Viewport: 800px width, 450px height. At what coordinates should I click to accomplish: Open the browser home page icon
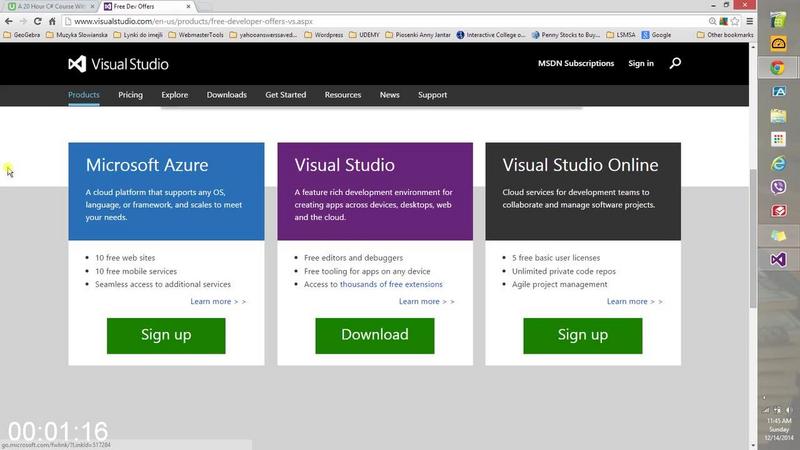click(52, 21)
